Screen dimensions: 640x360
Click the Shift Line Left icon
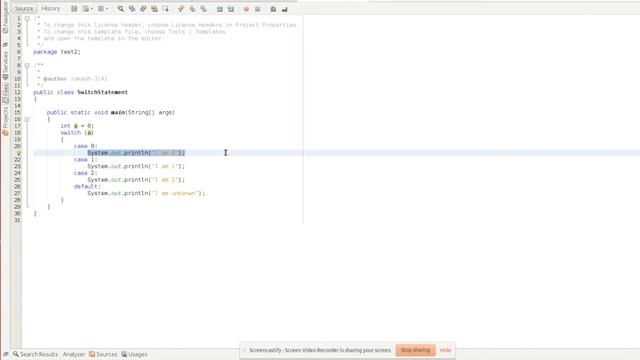(220, 9)
